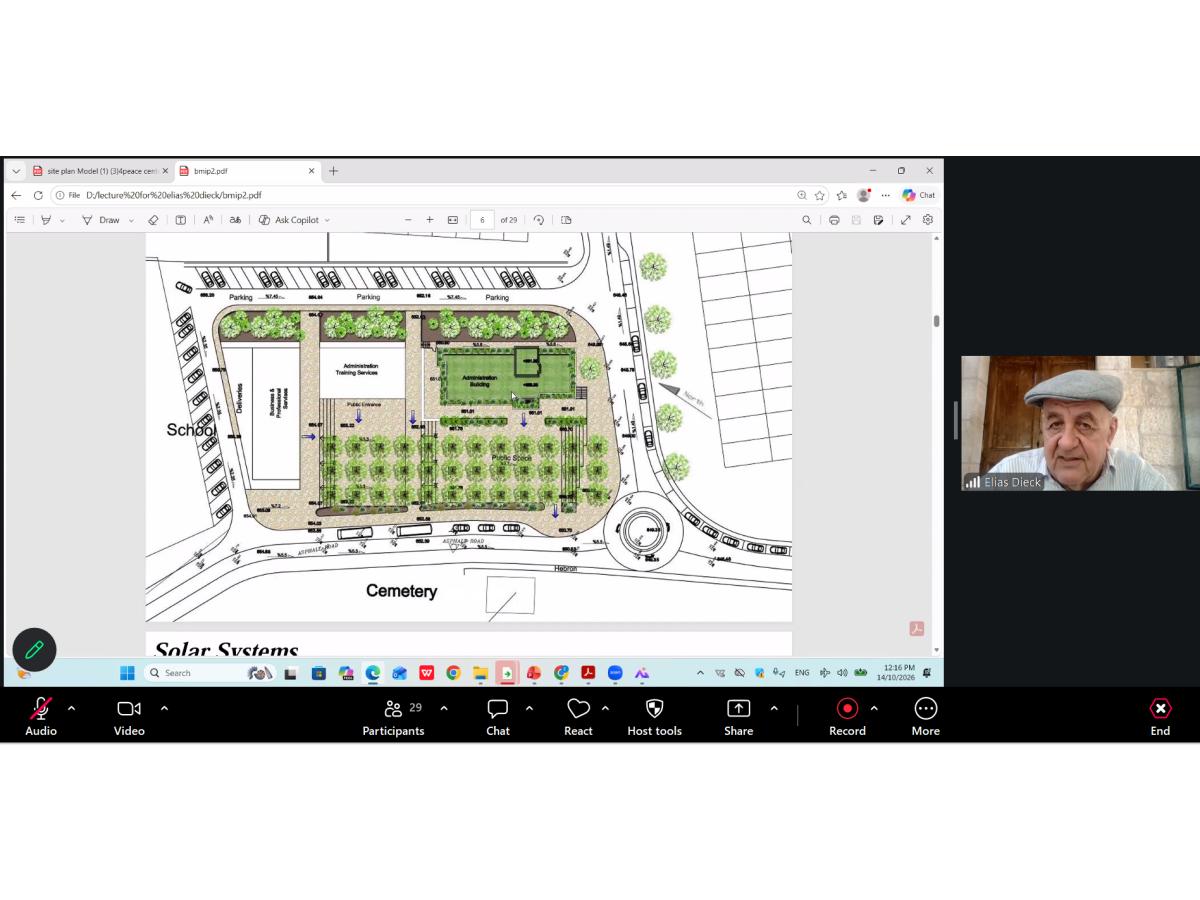This screenshot has width=1200, height=900.
Task: Expand the recording options arrow
Action: click(874, 708)
